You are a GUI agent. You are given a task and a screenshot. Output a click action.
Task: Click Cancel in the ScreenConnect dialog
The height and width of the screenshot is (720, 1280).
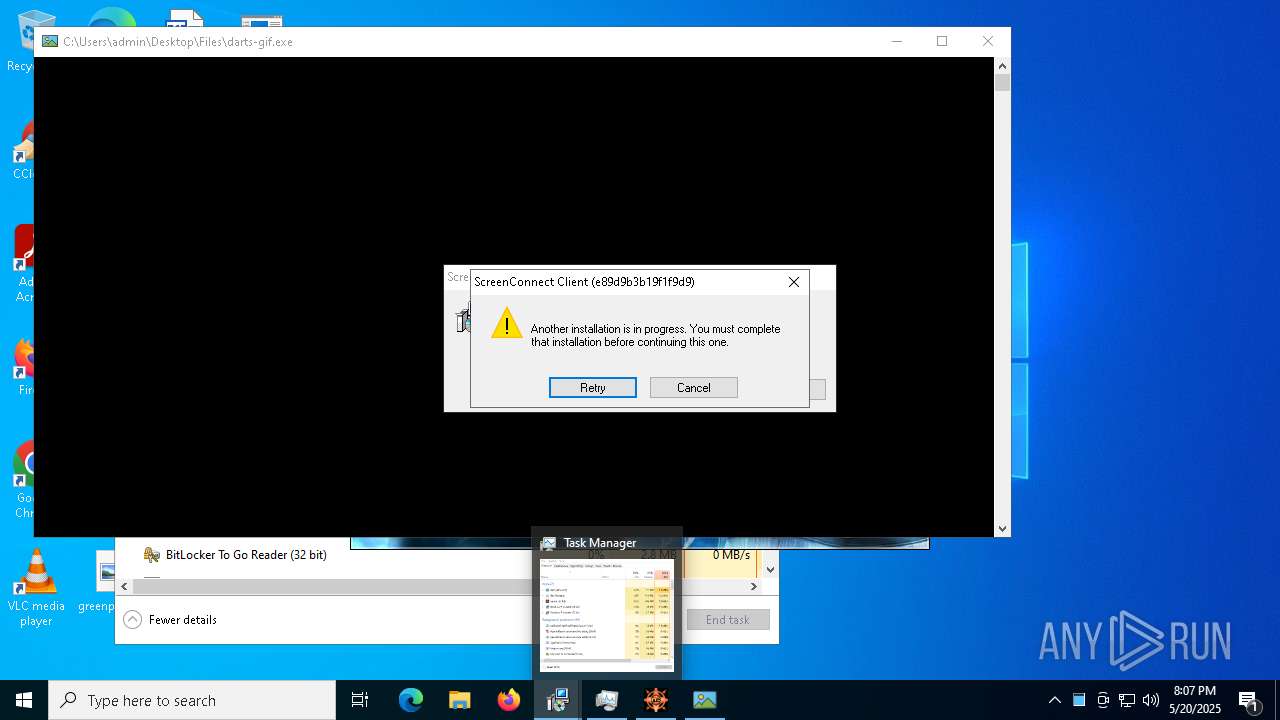click(x=693, y=388)
